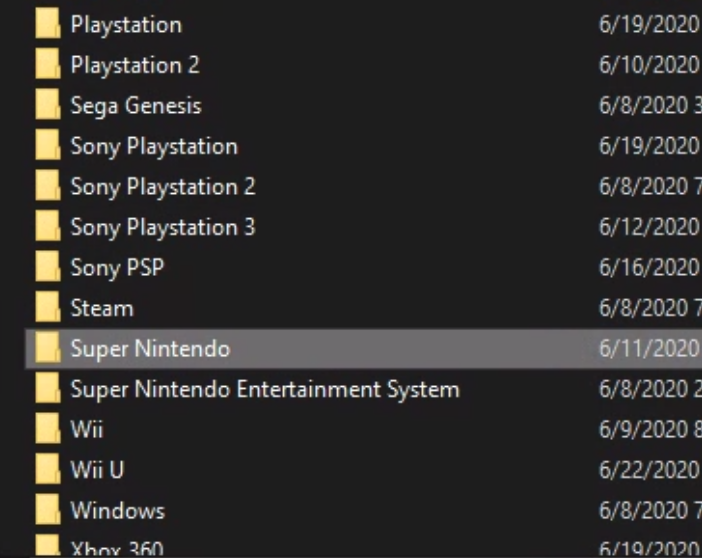This screenshot has width=702, height=558.
Task: Click the Sony Playstation folder icon
Action: pyautogui.click(x=48, y=146)
